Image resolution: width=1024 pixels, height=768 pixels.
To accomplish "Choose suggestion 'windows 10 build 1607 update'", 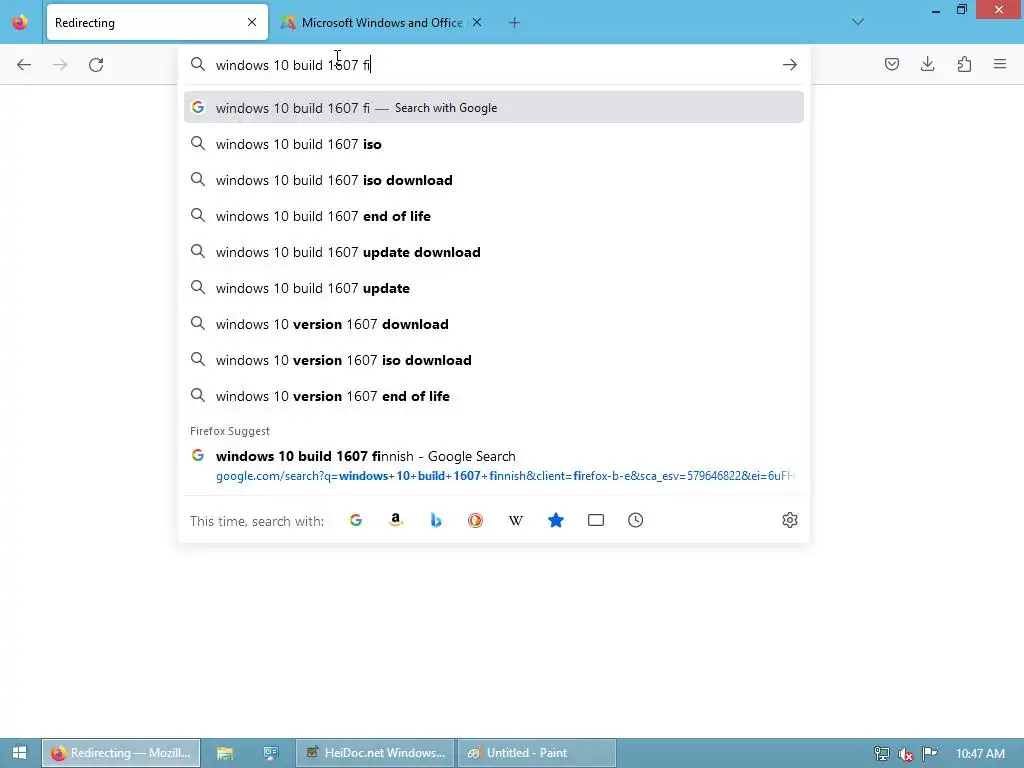I will pyautogui.click(x=494, y=288).
